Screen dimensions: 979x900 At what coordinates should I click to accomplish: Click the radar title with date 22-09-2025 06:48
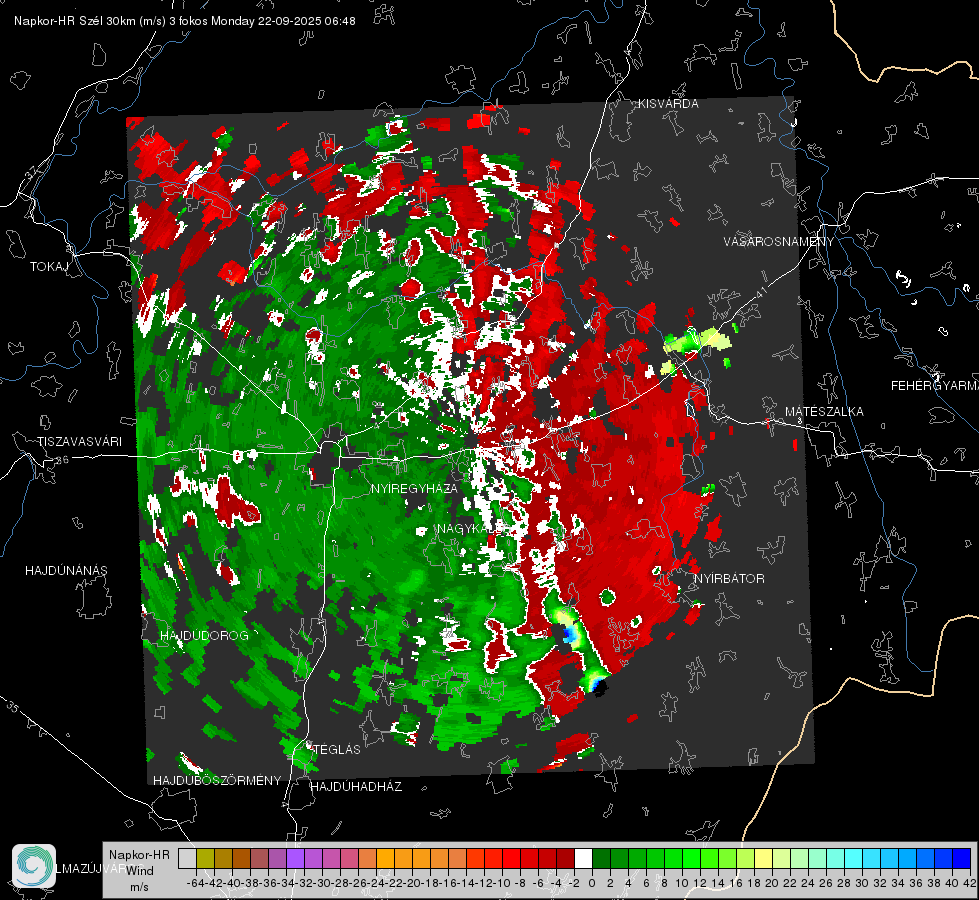tap(185, 21)
